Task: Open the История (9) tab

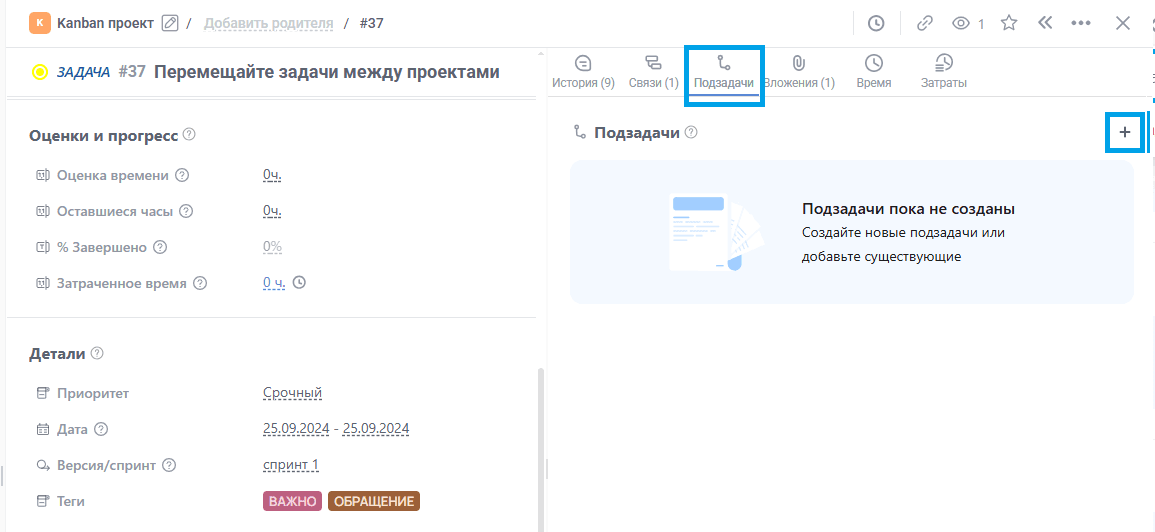Action: (x=583, y=71)
